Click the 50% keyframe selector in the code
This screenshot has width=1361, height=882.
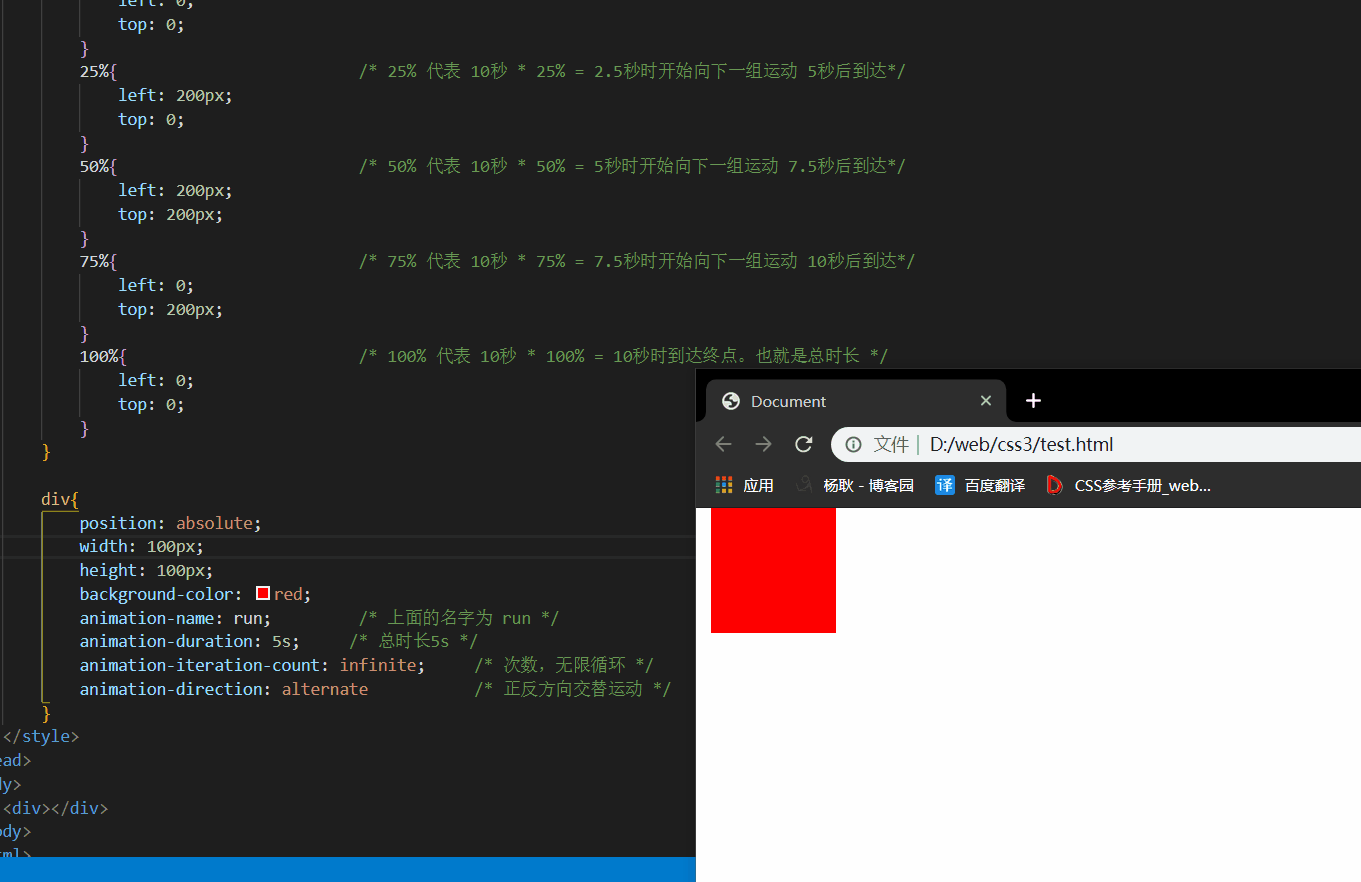point(97,166)
